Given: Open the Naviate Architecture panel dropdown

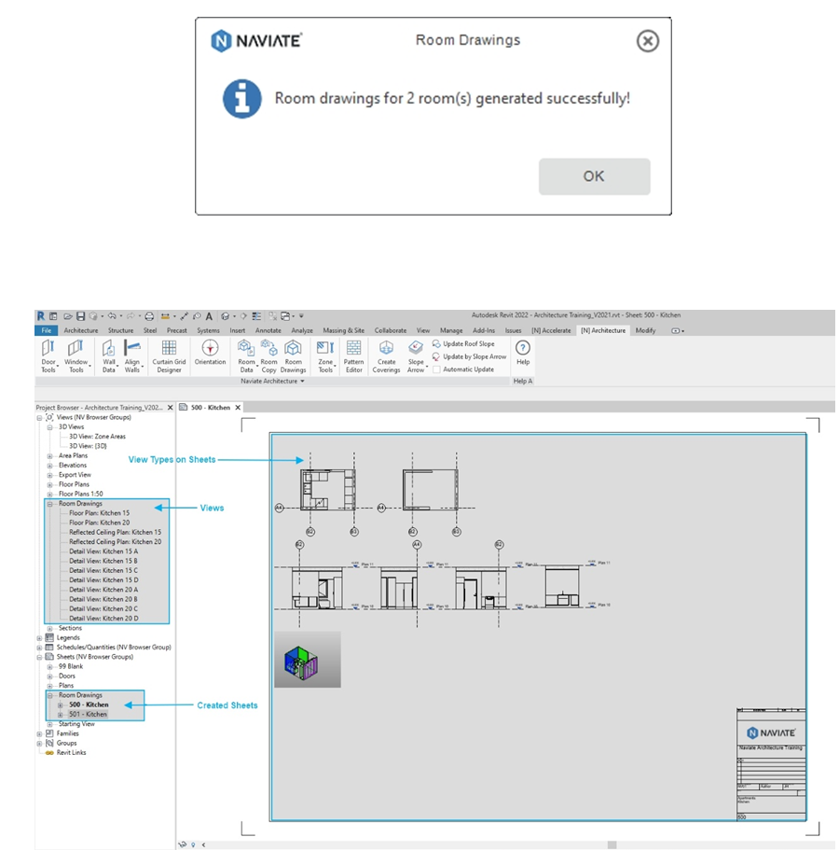Looking at the screenshot, I should (x=272, y=381).
